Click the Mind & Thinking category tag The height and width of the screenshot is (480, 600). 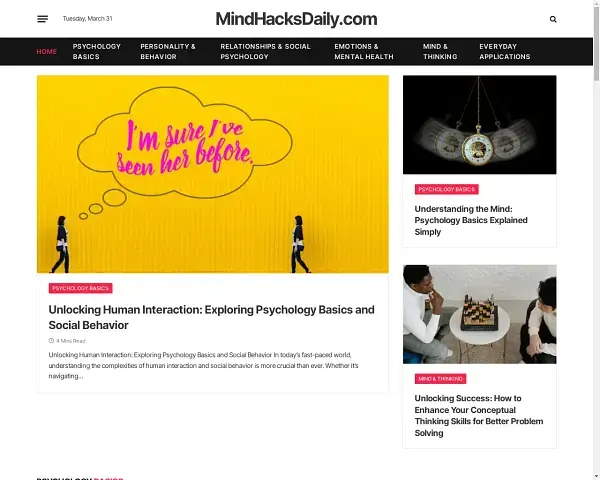tap(440, 379)
